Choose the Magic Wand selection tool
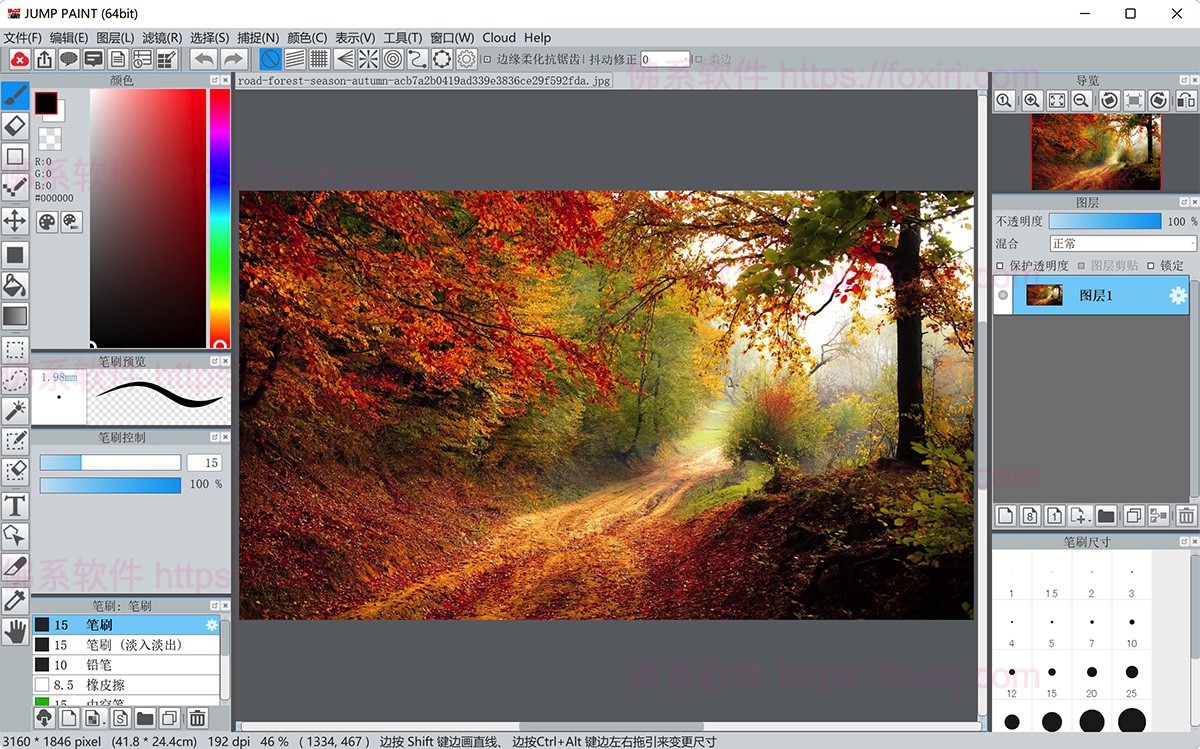 tap(15, 410)
